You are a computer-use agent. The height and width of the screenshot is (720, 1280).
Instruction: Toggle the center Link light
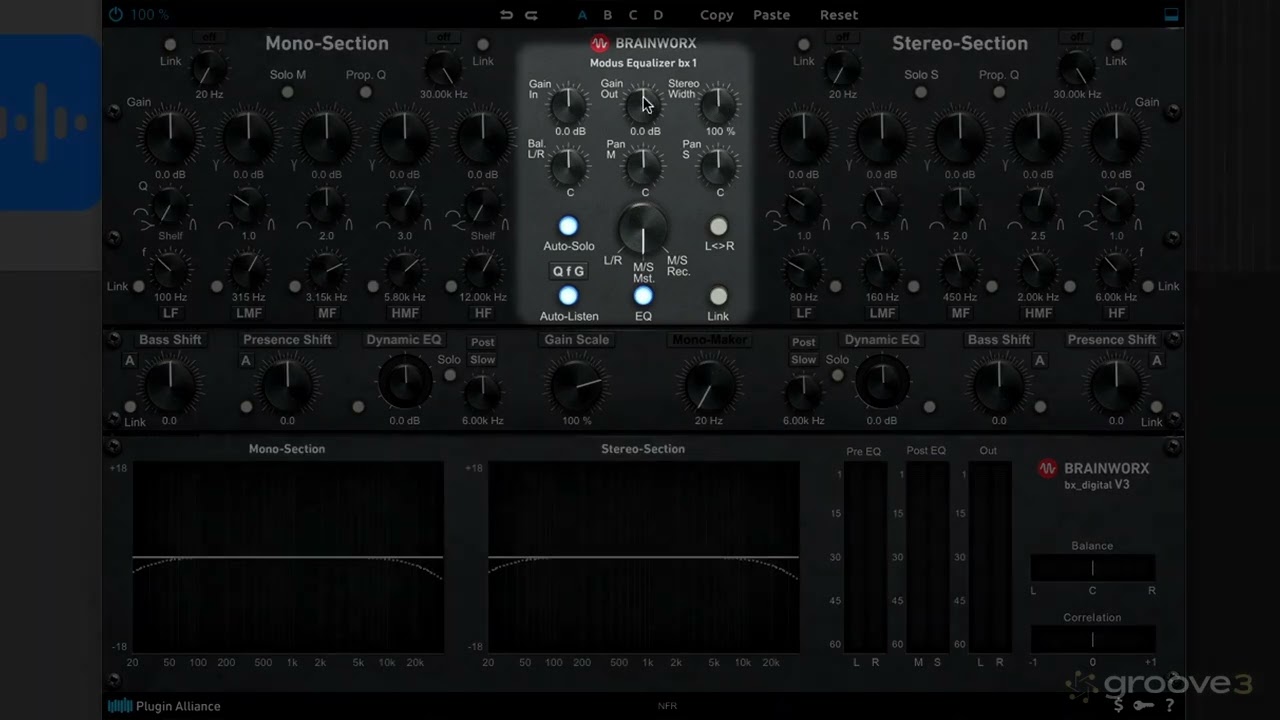tap(718, 296)
